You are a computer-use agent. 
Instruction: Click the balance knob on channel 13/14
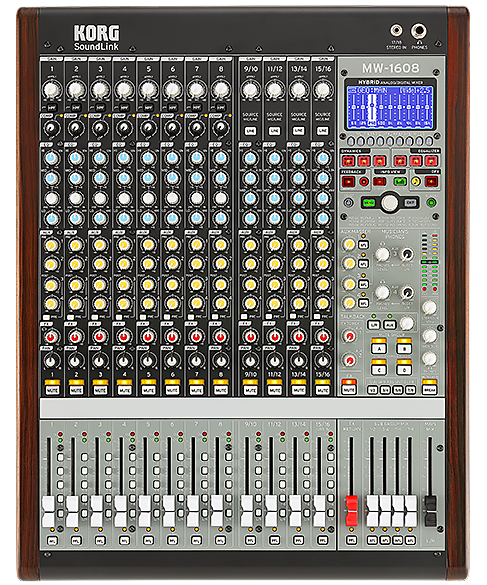299,361
